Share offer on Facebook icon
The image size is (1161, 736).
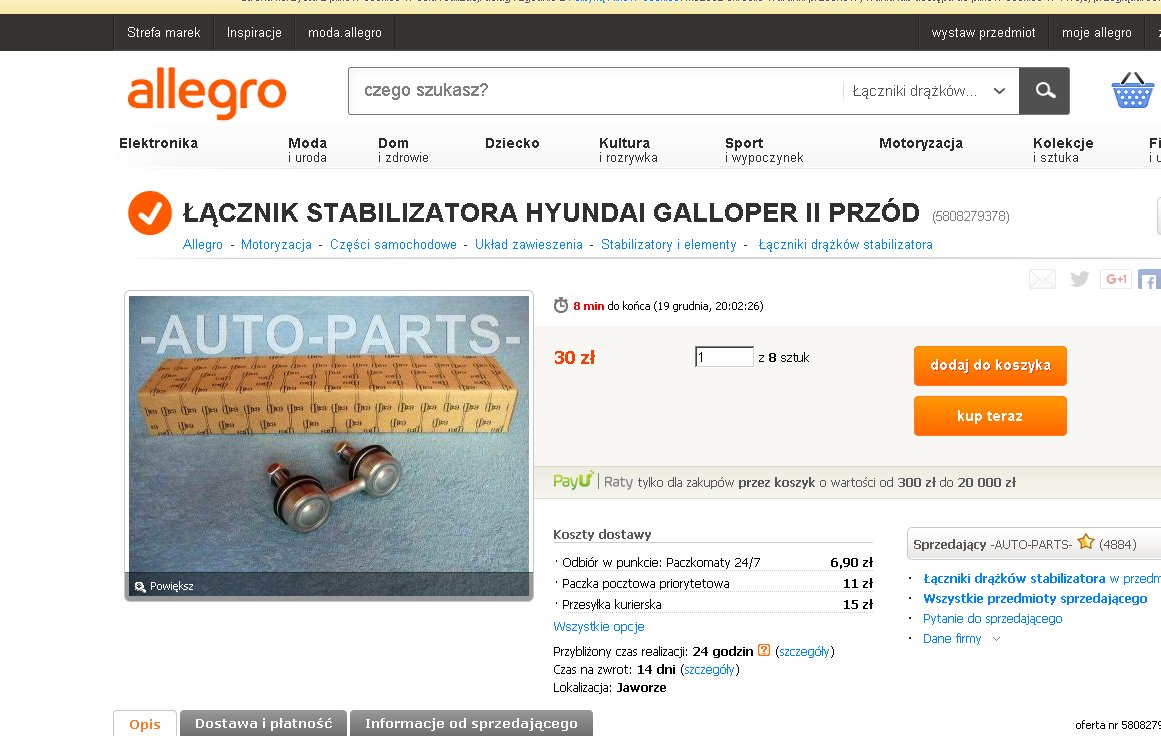pyautogui.click(x=1149, y=279)
